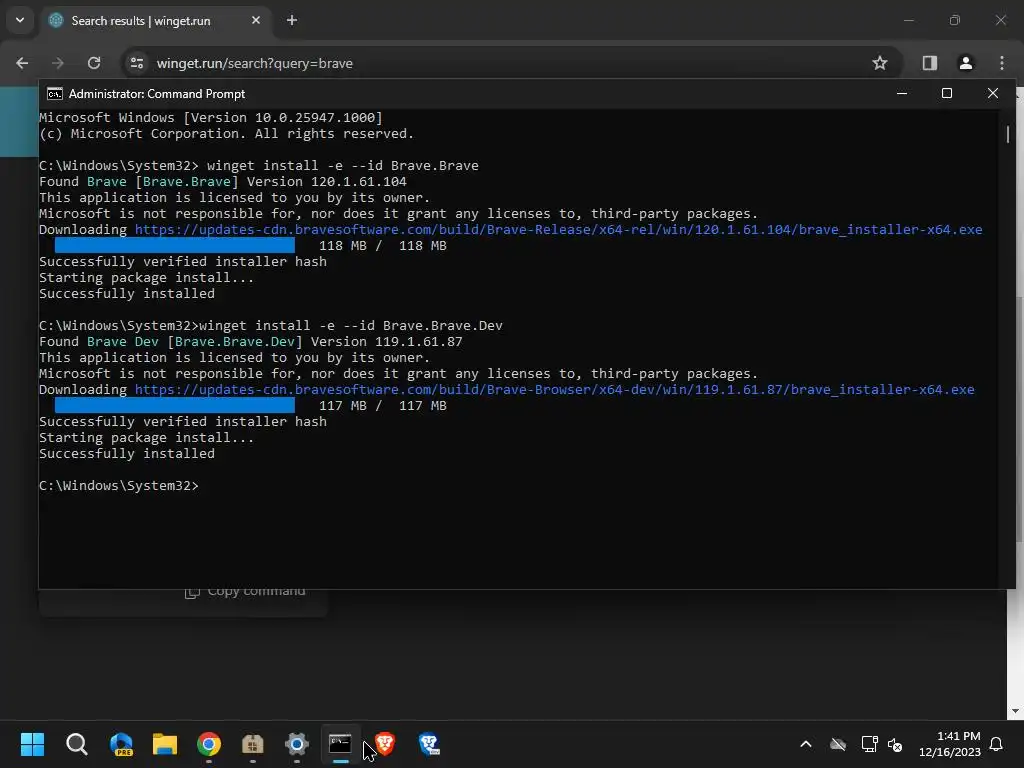The image size is (1024, 768).
Task: Click the 117 MB download progress bar
Action: coord(174,406)
